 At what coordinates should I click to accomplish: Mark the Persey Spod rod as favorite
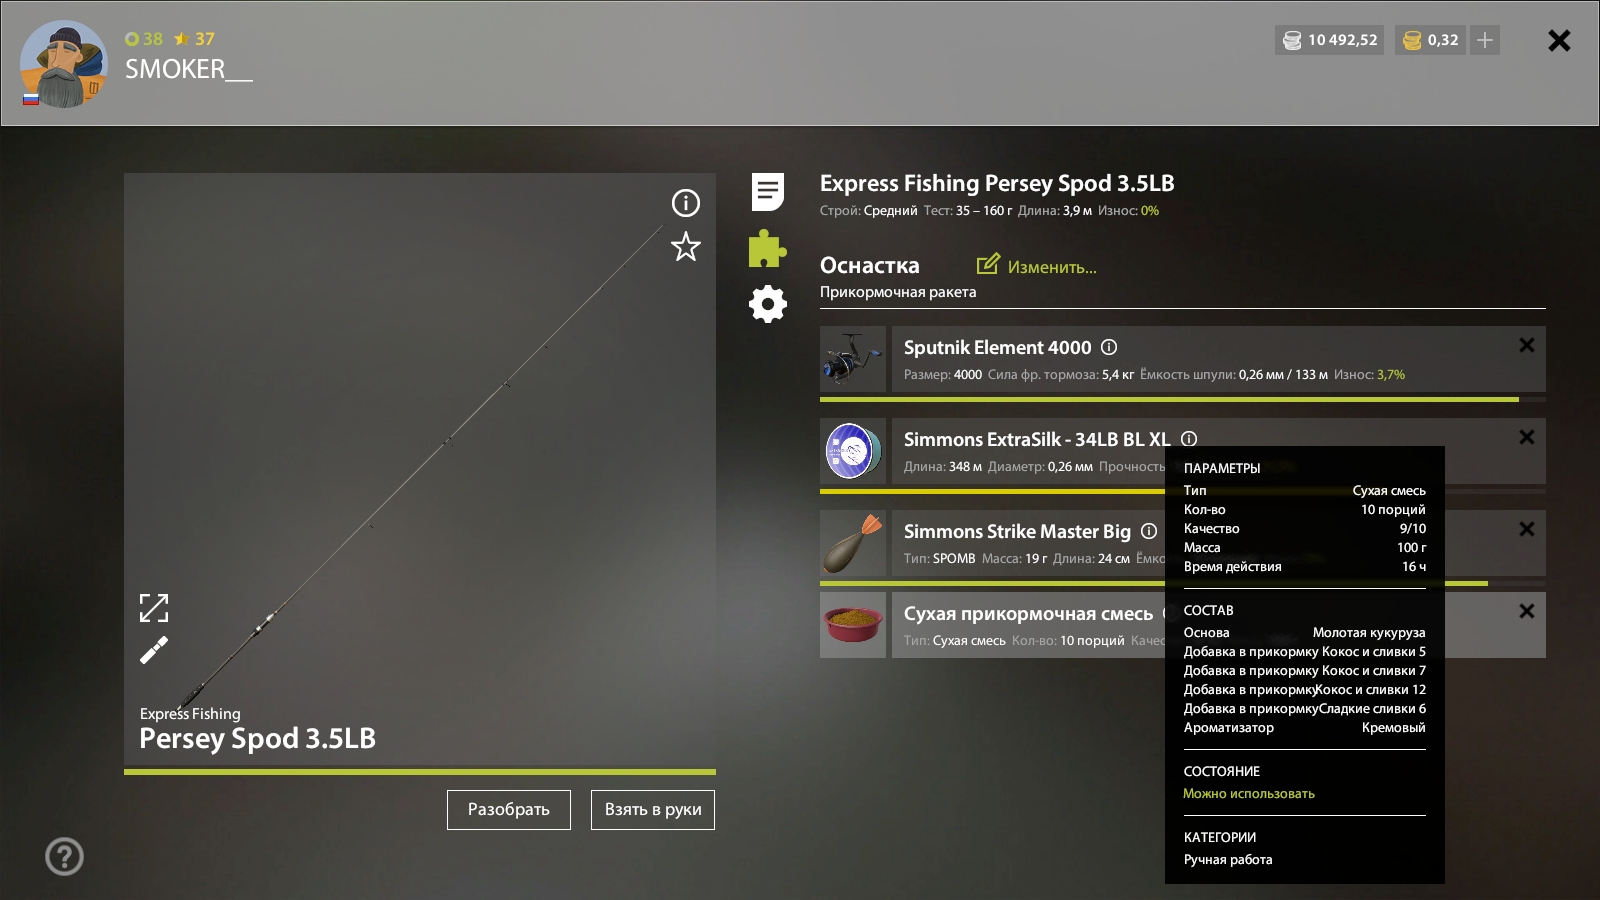tap(686, 246)
